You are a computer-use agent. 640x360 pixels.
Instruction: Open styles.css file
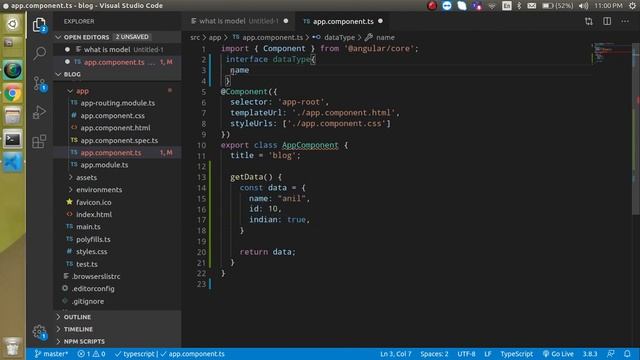click(118, 252)
